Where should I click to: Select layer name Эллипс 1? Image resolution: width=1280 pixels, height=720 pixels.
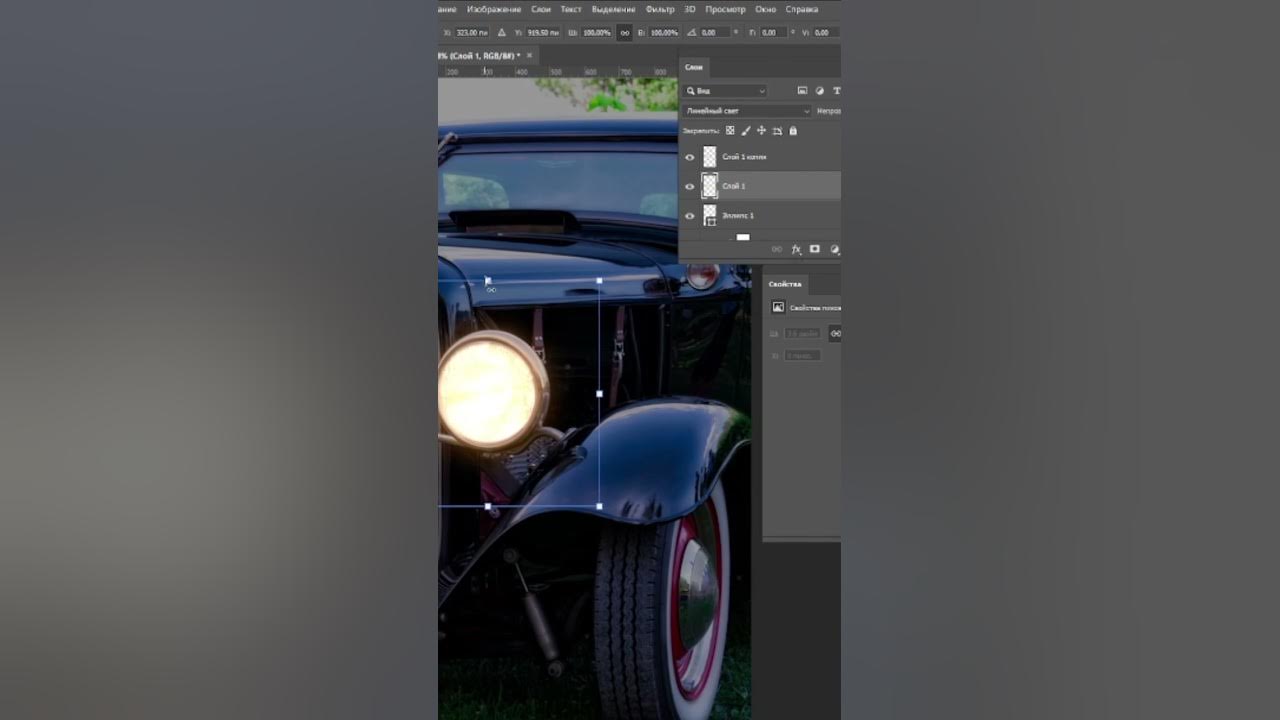(x=738, y=216)
